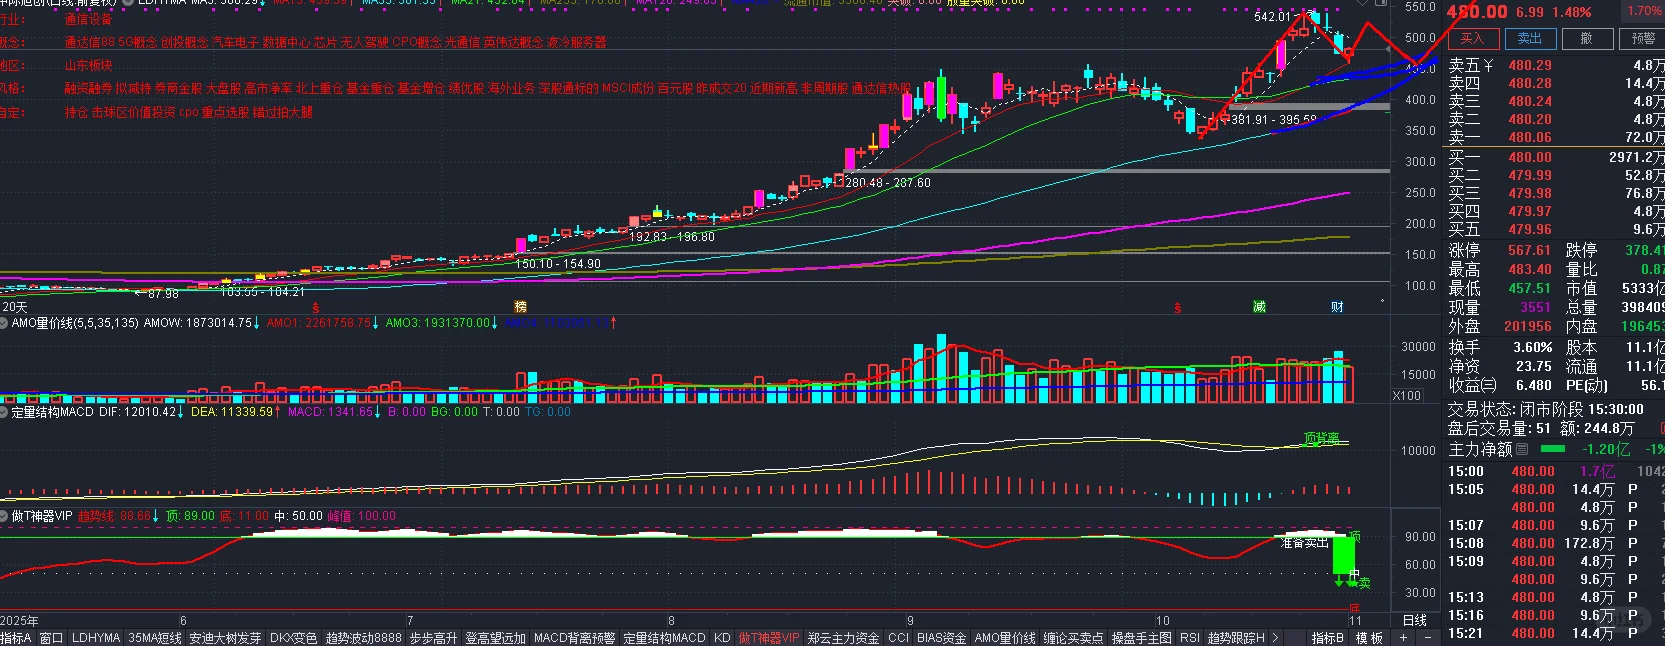Select the AMO量价线 tab in the bottom bar
This screenshot has width=1665, height=646.
(x=1005, y=638)
